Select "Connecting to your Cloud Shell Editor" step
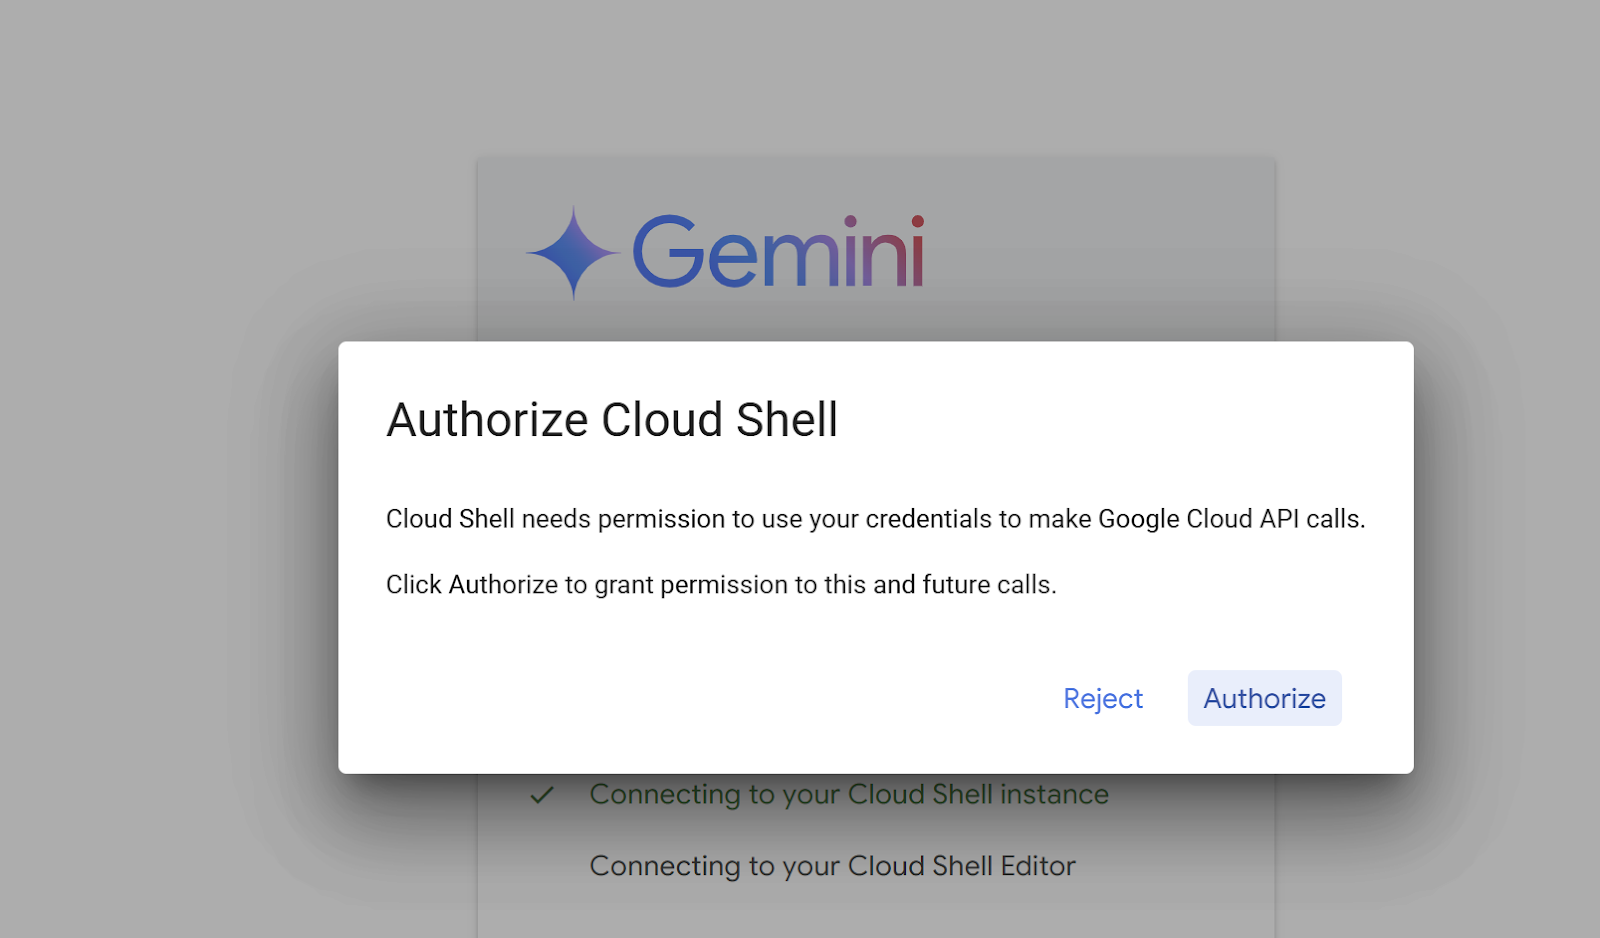The width and height of the screenshot is (1600, 938). tap(833, 866)
